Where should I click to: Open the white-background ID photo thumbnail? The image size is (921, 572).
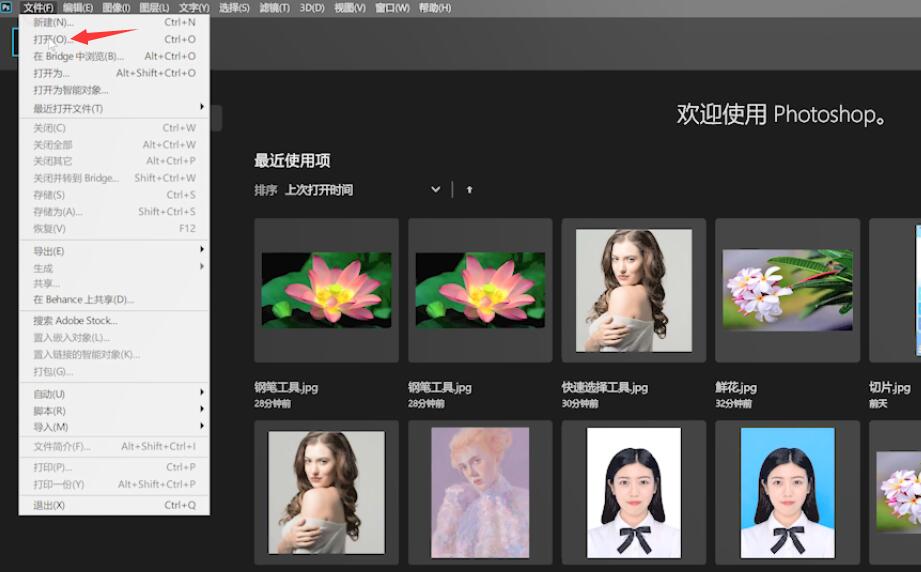click(x=634, y=492)
